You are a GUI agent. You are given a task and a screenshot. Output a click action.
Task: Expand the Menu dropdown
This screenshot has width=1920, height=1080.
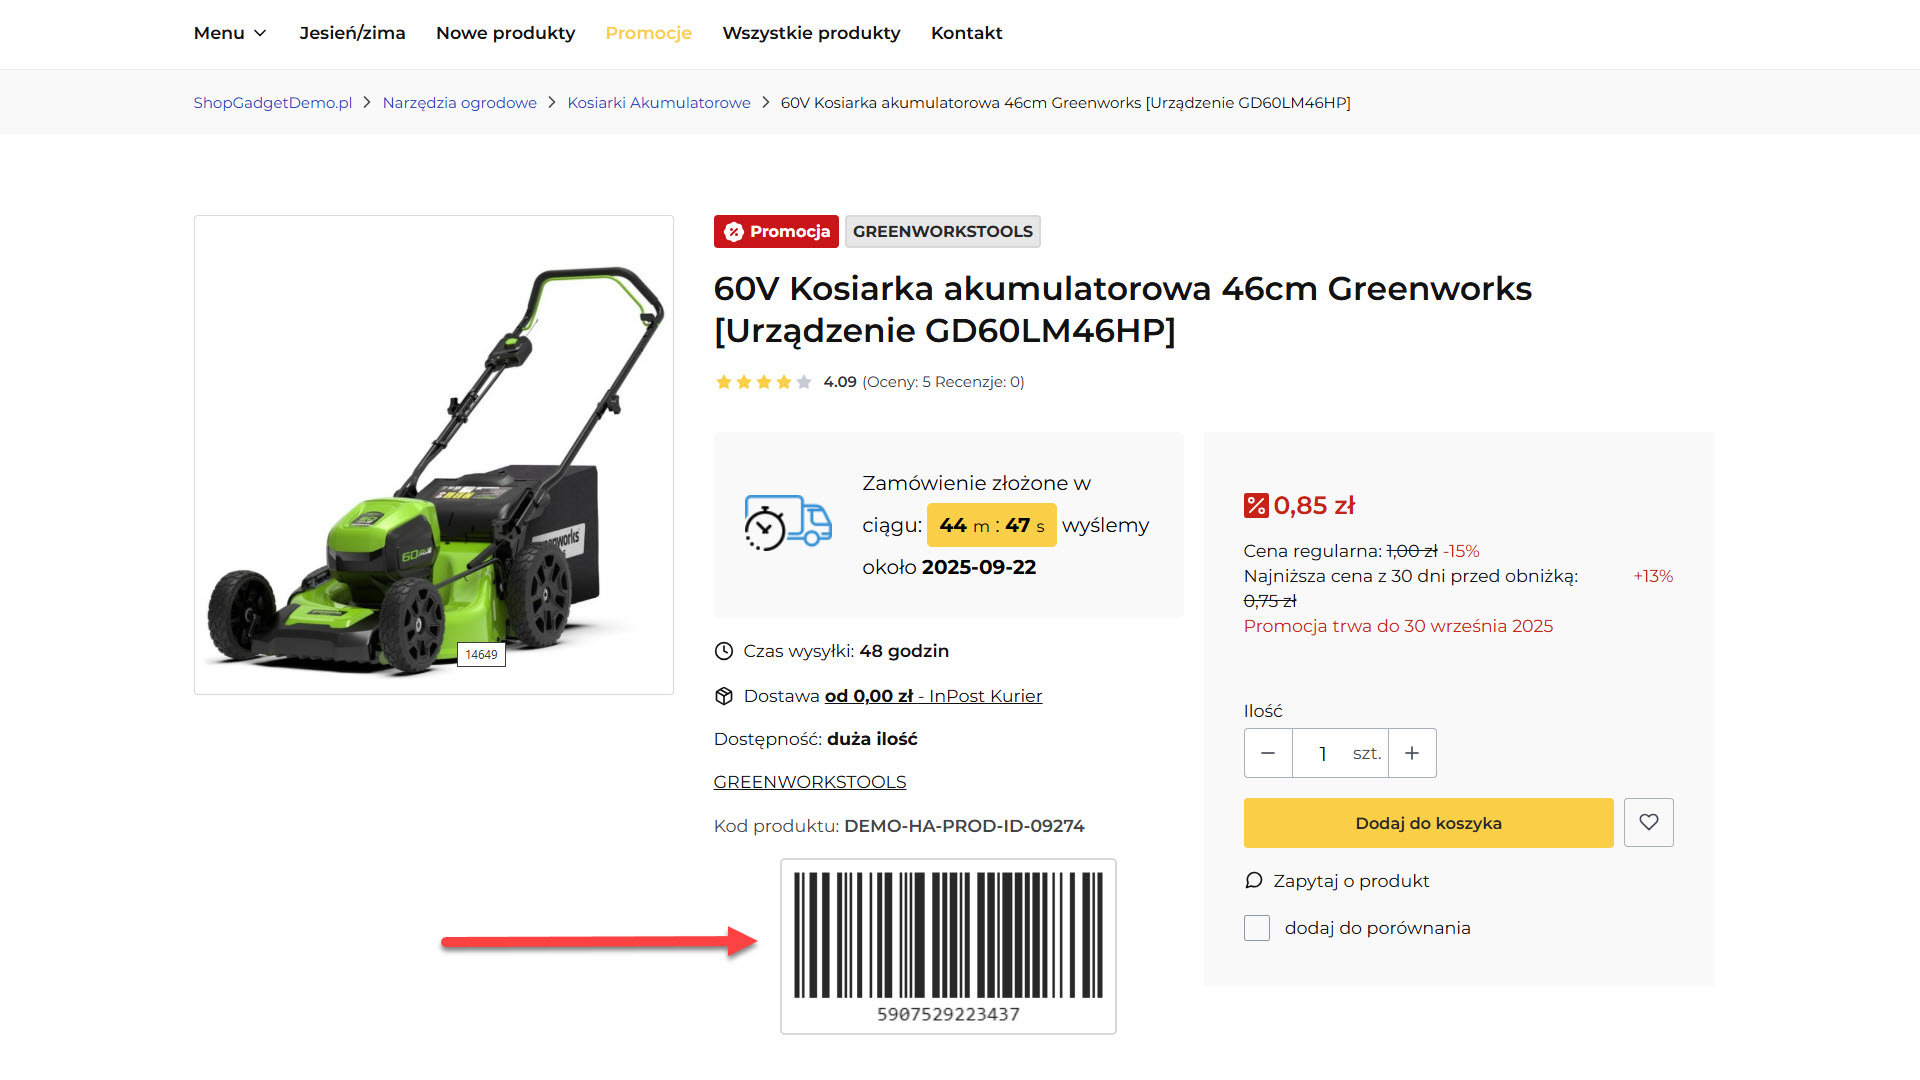tap(230, 33)
